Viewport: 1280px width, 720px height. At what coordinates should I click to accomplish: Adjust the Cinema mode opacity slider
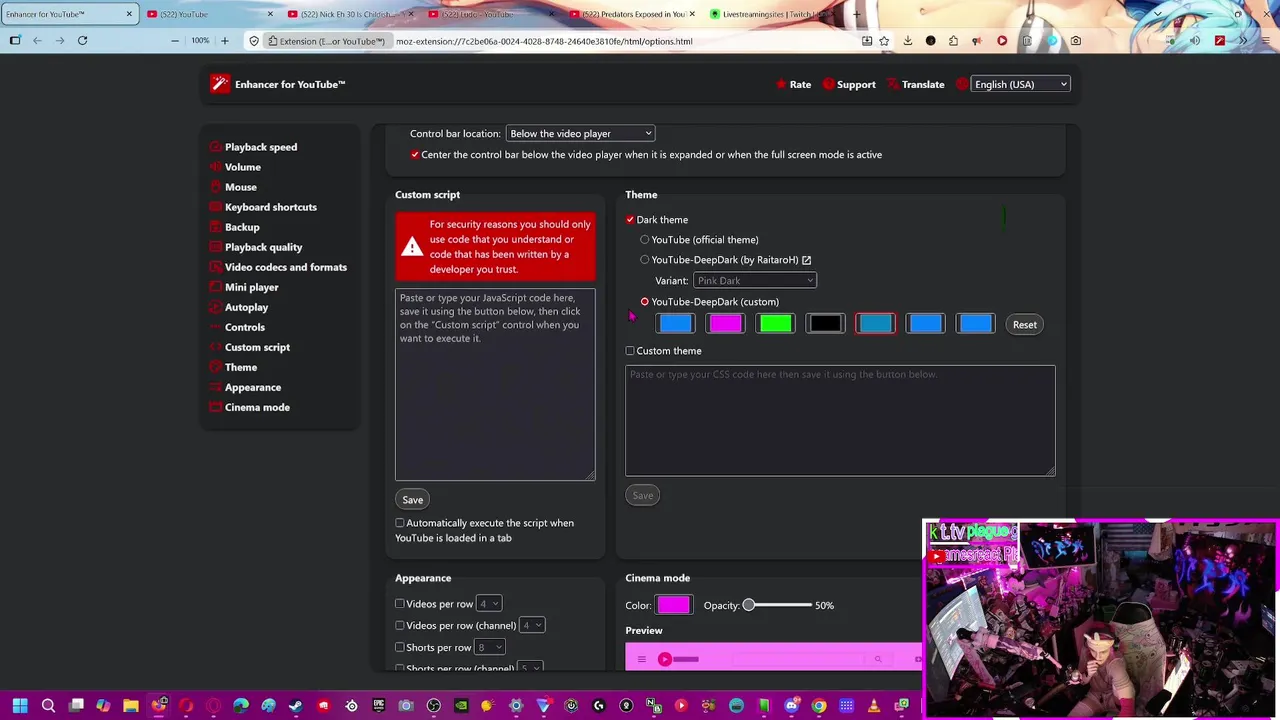click(780, 605)
